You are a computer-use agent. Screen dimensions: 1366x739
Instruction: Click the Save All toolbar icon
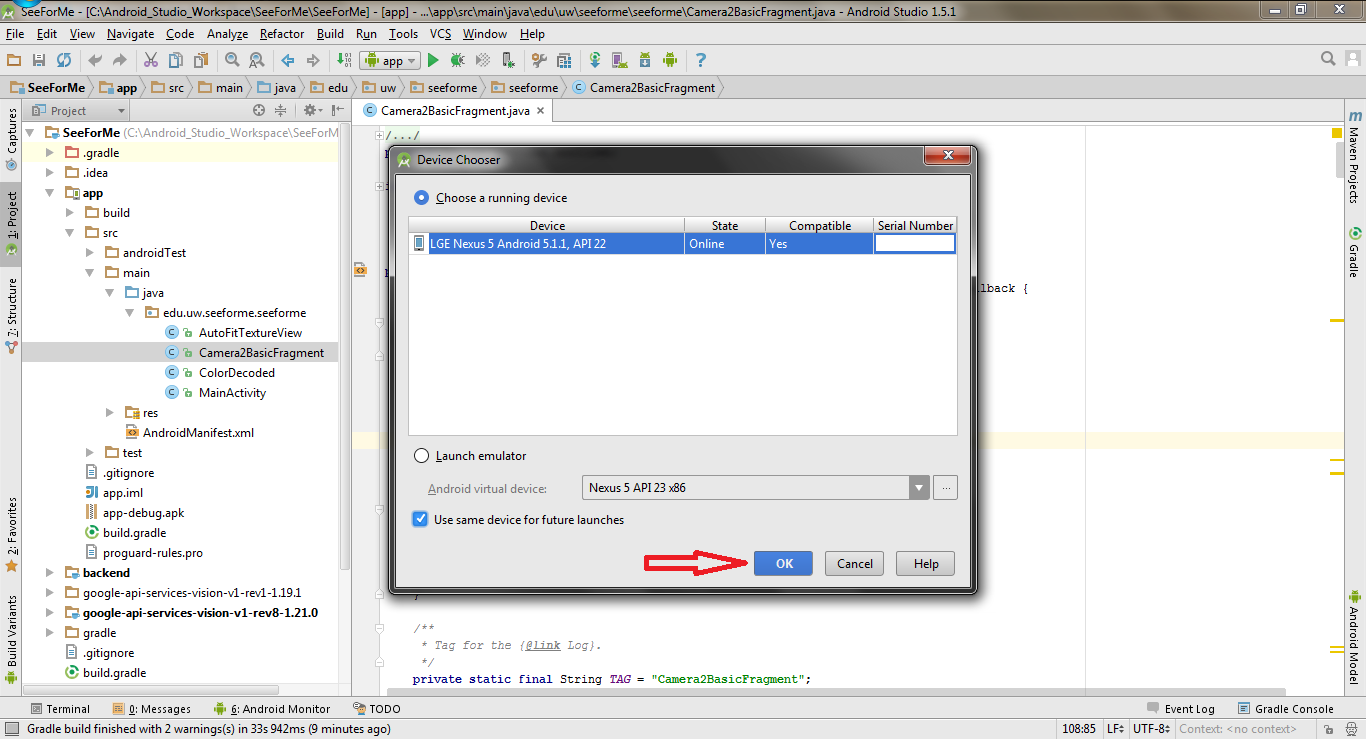(38, 60)
